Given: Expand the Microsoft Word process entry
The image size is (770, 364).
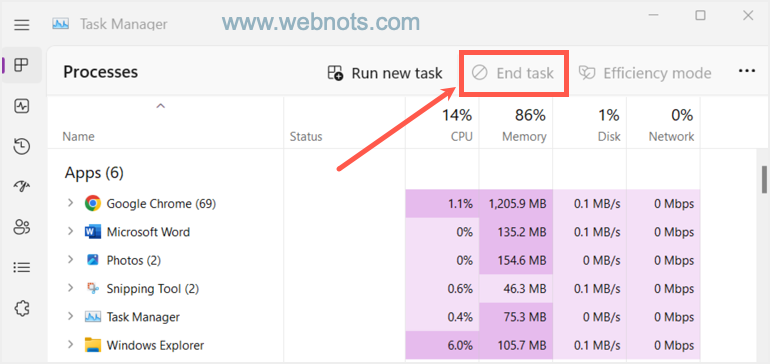Looking at the screenshot, I should [70, 231].
